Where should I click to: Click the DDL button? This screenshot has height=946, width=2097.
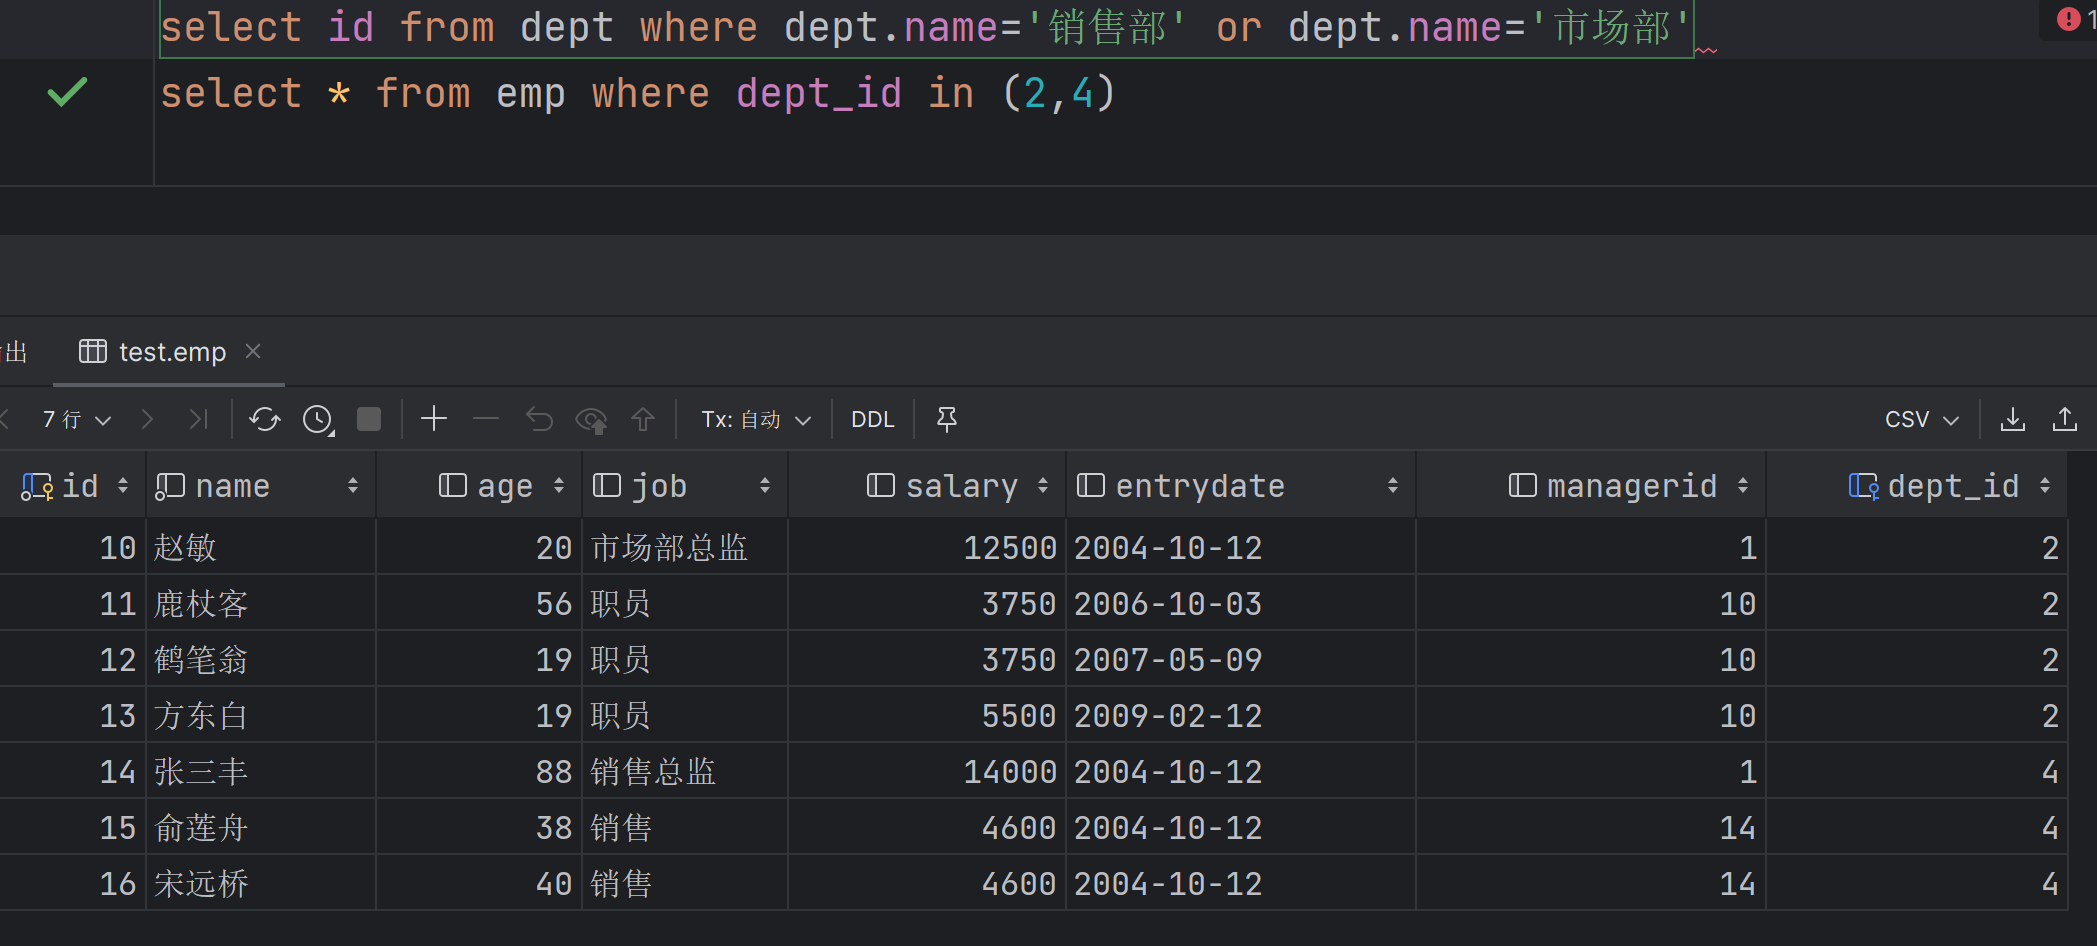pyautogui.click(x=873, y=420)
